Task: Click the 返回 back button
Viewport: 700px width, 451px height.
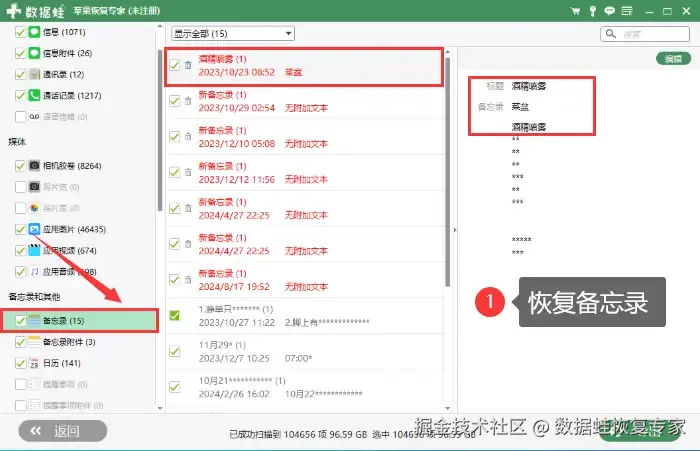Action: 62,431
